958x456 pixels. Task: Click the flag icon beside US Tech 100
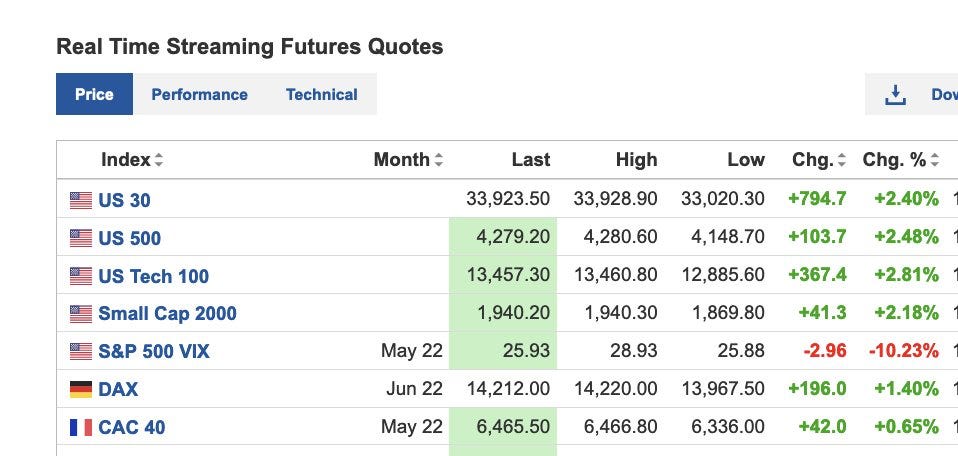pos(81,276)
